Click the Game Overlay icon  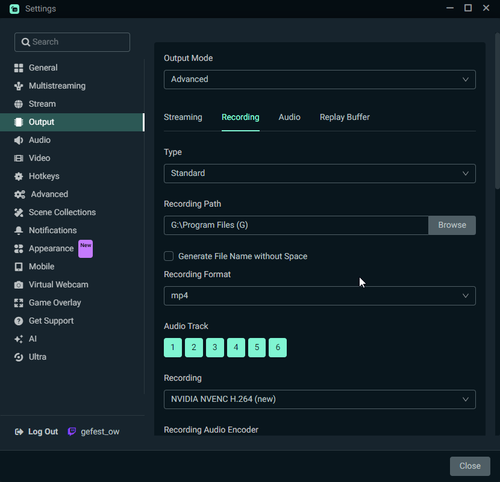click(x=19, y=303)
